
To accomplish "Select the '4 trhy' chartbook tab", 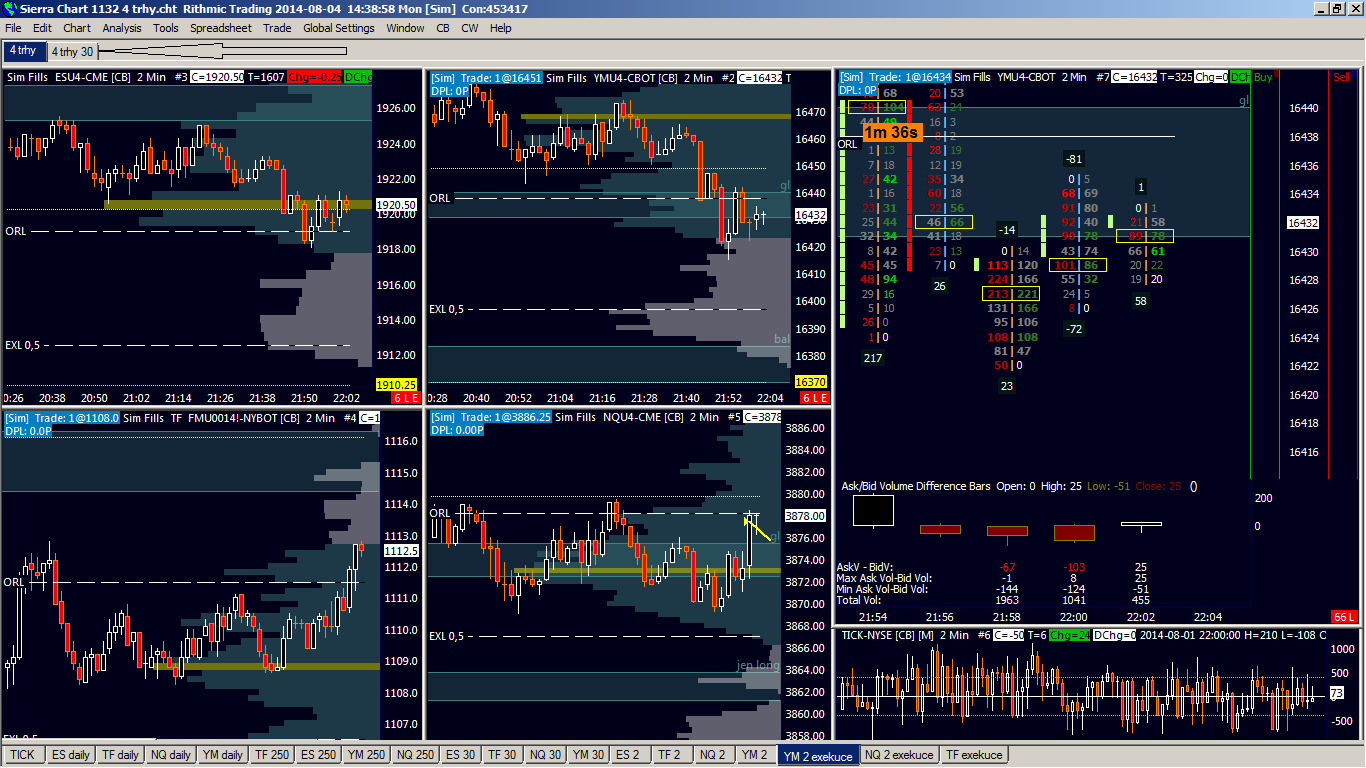I will 23,51.
